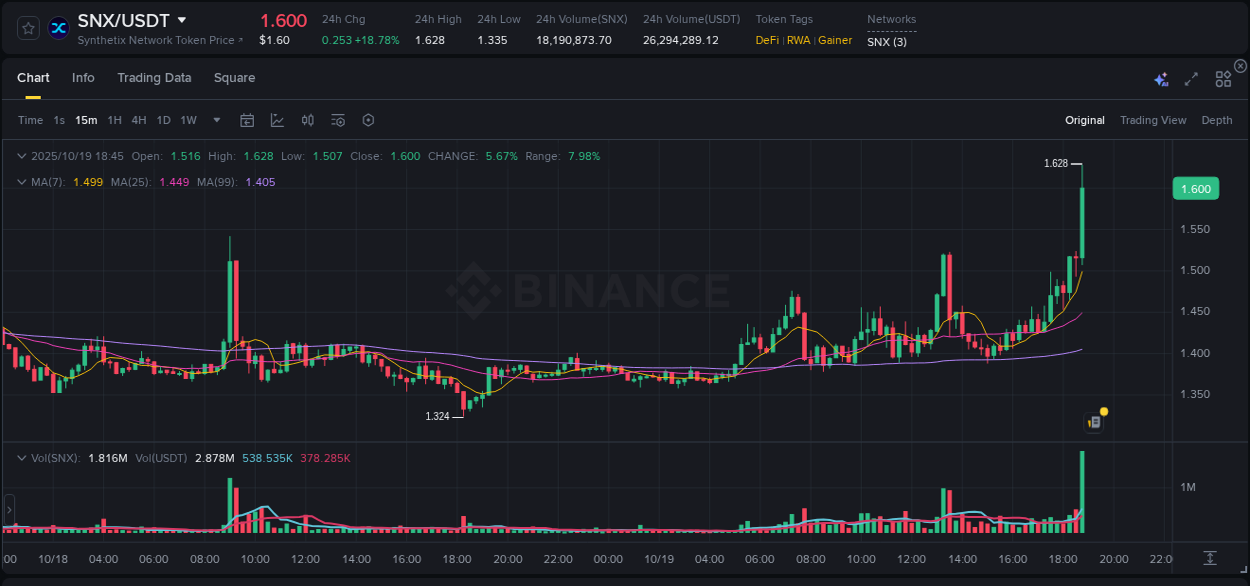Expand the chart to fullscreen

[x=1190, y=77]
